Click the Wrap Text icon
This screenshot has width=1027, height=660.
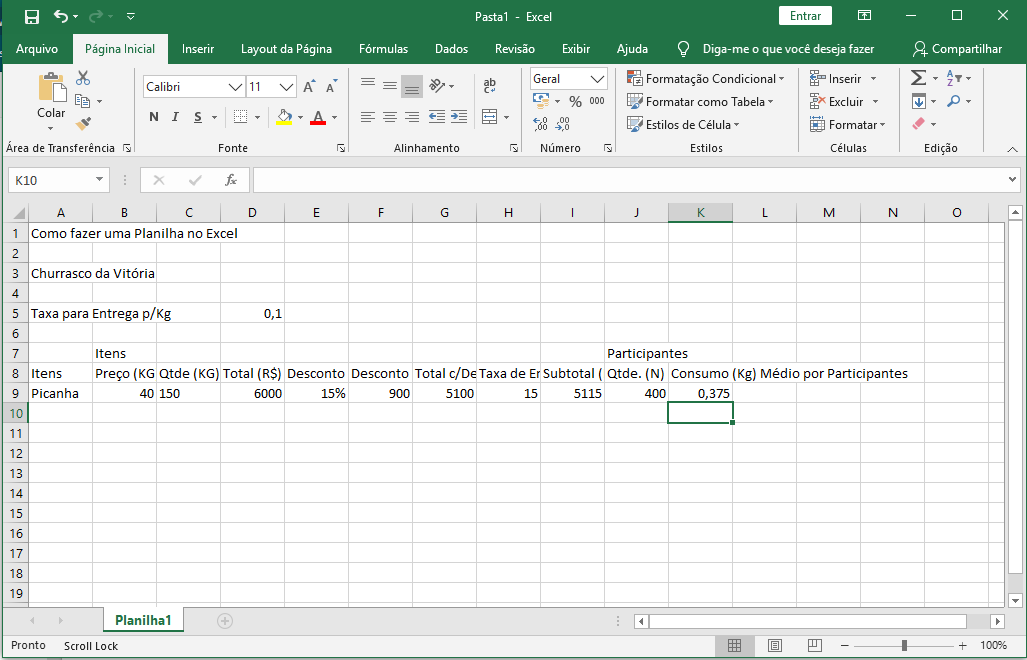[x=489, y=86]
